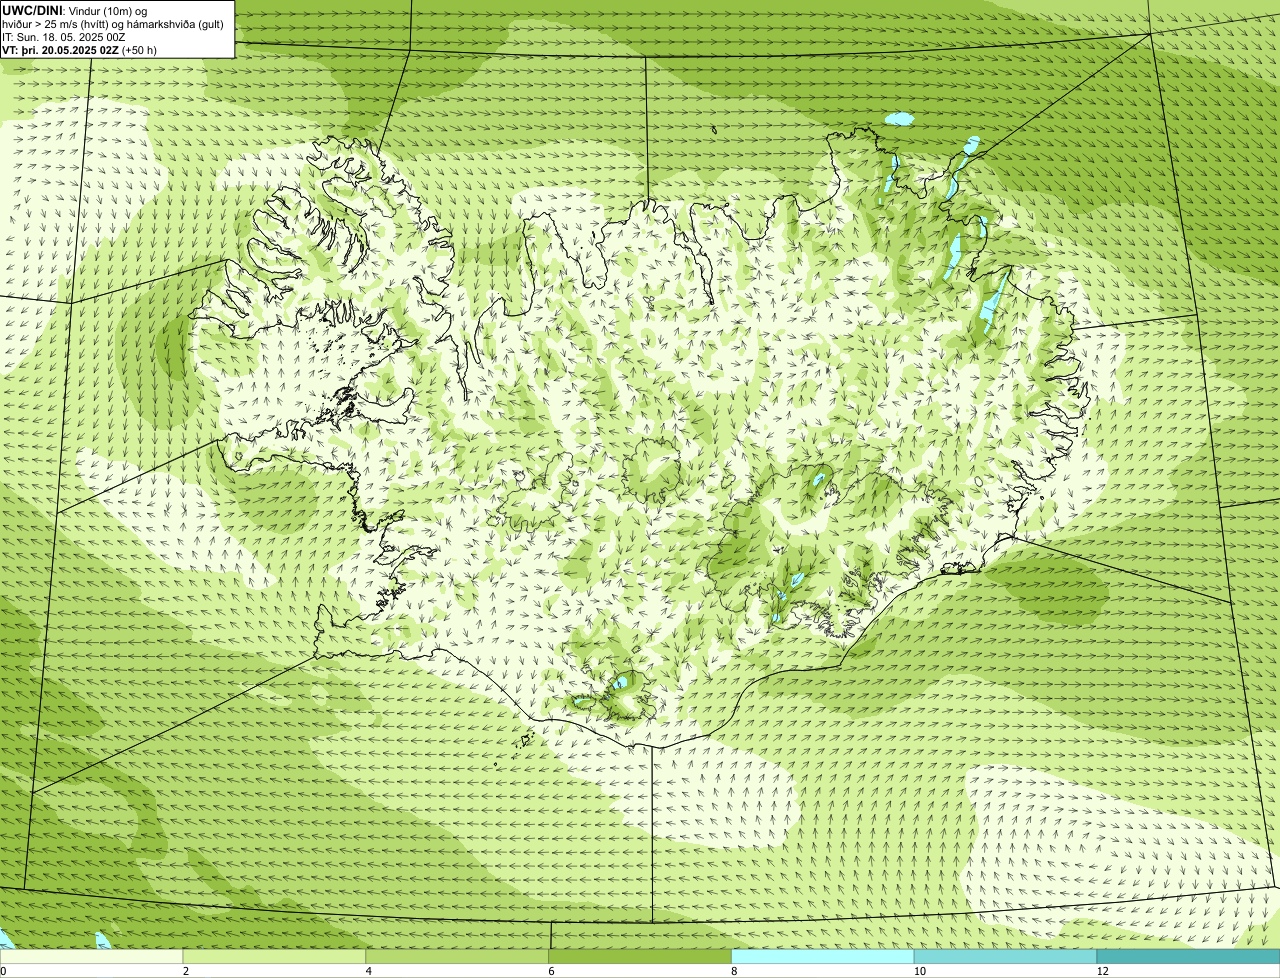Click the pale 0–2 m/s color swatch
The width and height of the screenshot is (1280, 978).
(x=92, y=957)
